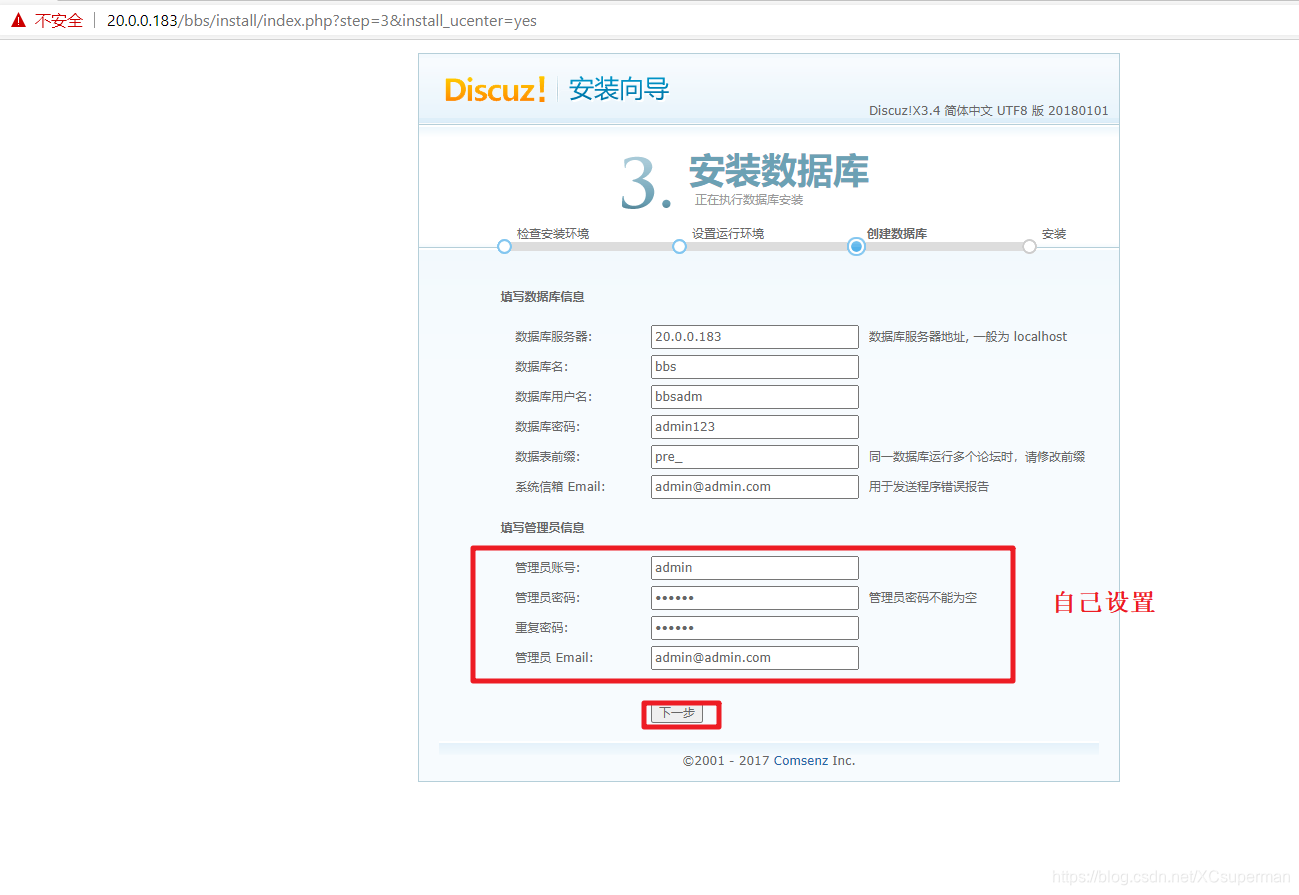Click the 填写管理员信息 section title

coord(543,528)
